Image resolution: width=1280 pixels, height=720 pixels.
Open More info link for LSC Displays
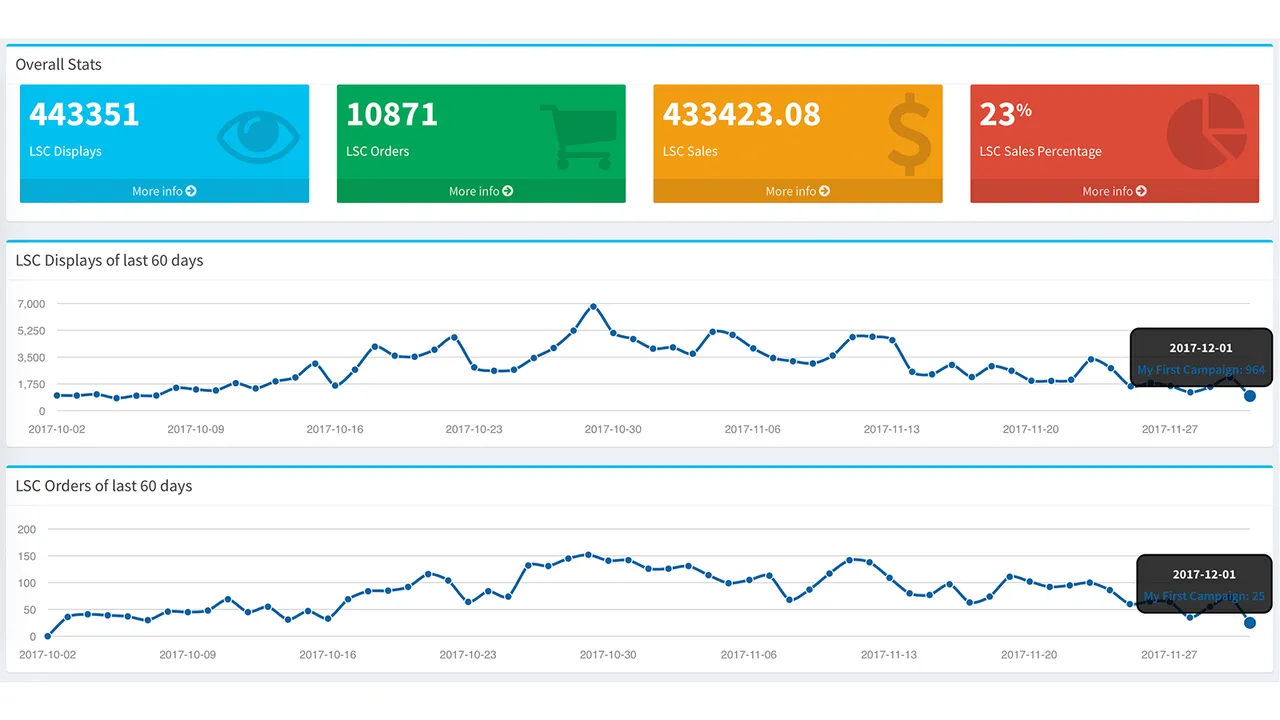click(157, 191)
